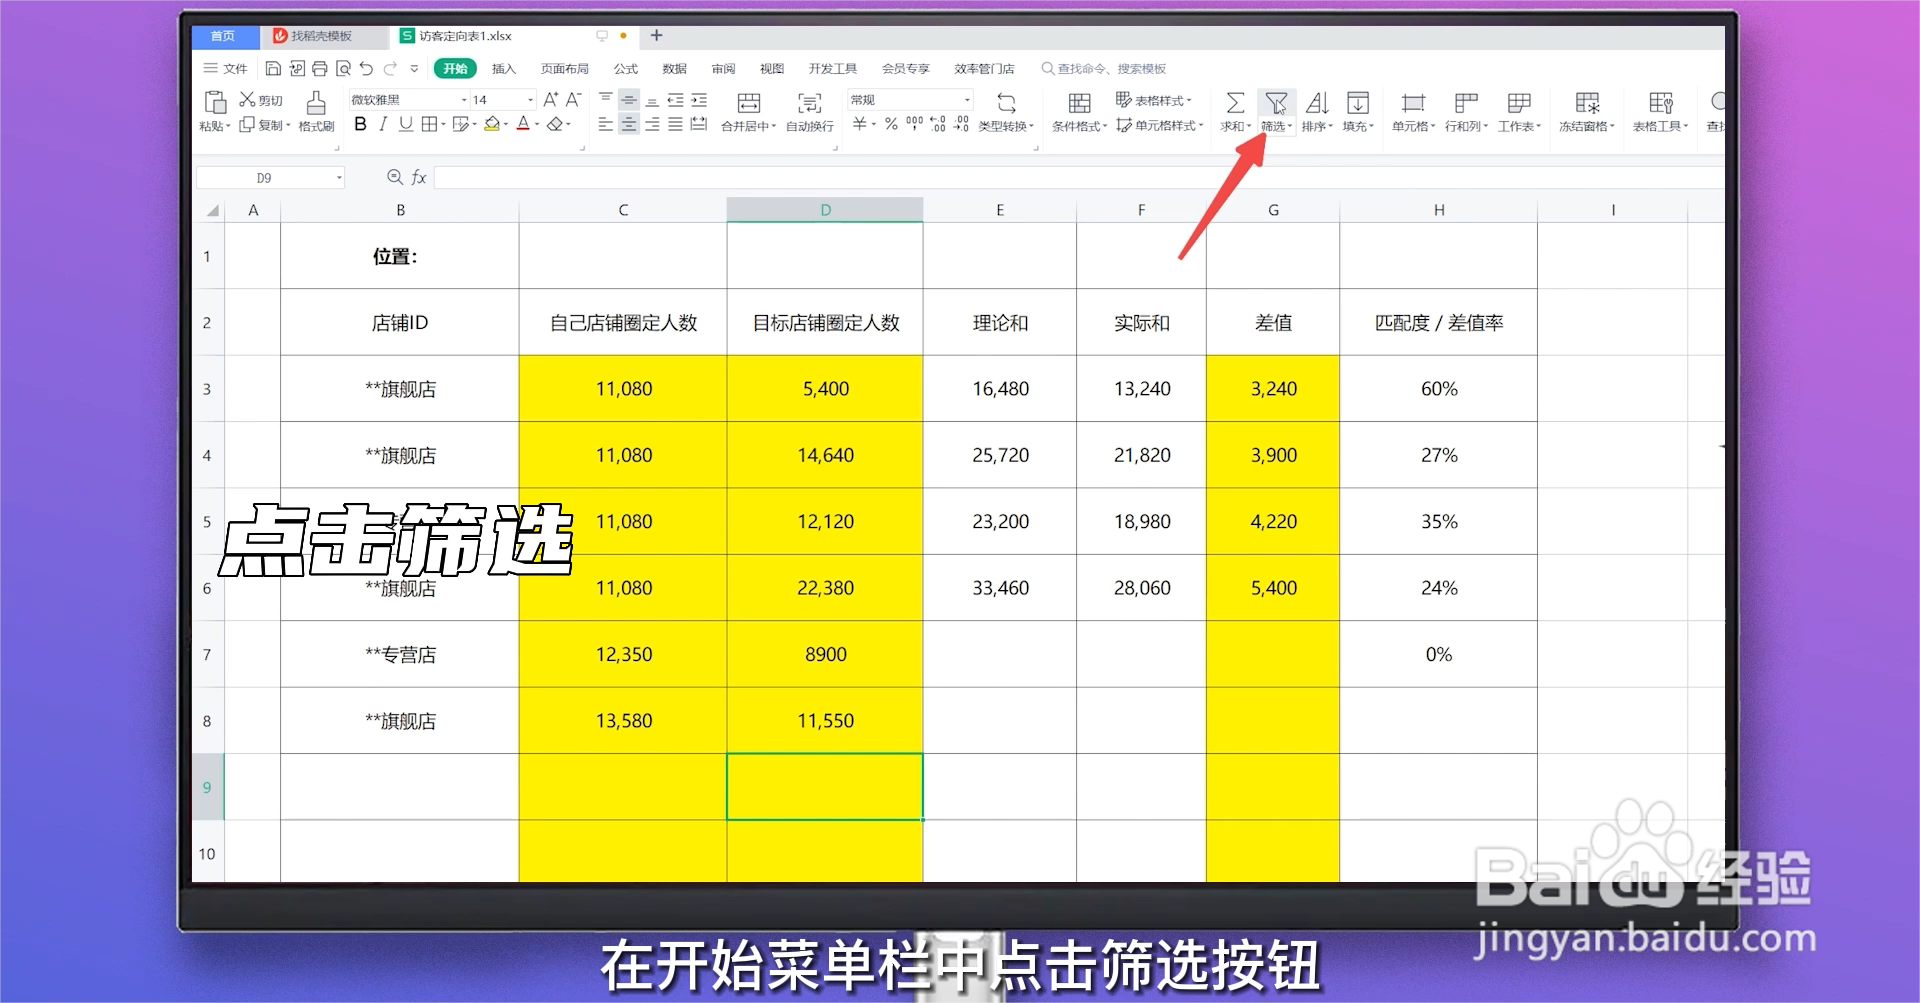
Task: Click the print preview icon
Action: pos(343,68)
